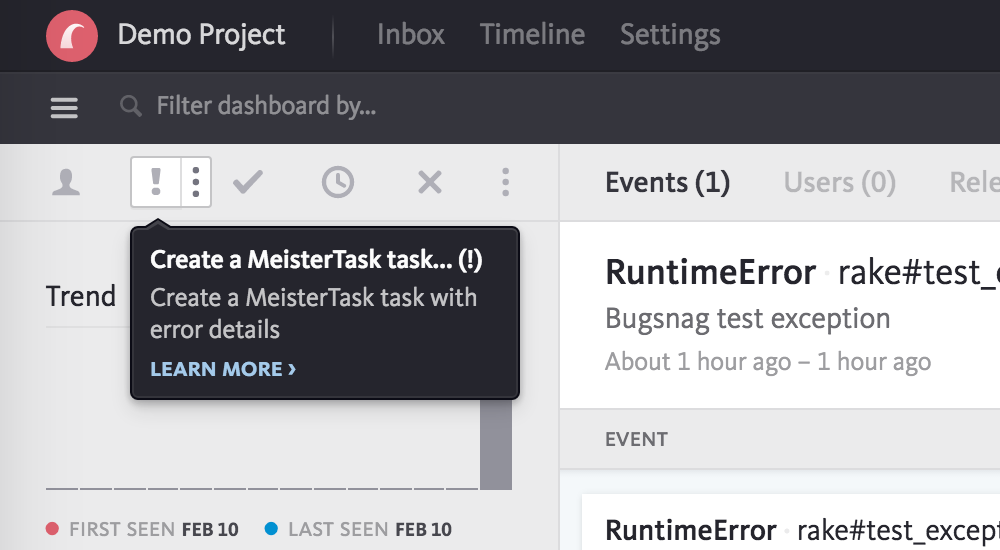The height and width of the screenshot is (550, 1000).
Task: Open the hamburger sidebar menu
Action: (64, 107)
